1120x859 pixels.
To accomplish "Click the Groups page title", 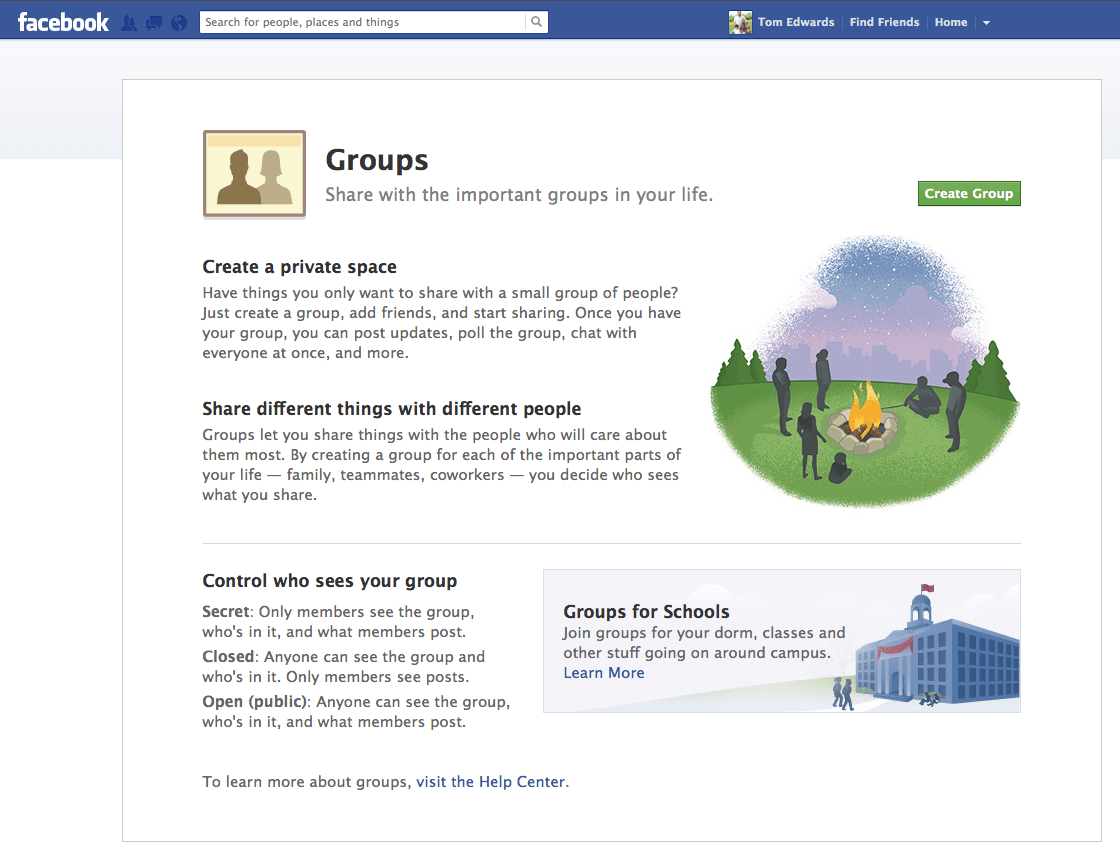I will click(x=376, y=160).
